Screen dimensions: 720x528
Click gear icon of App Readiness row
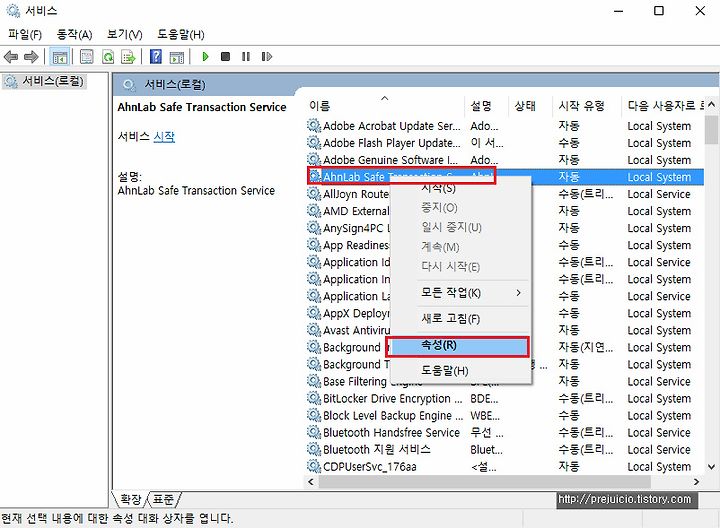tap(314, 245)
